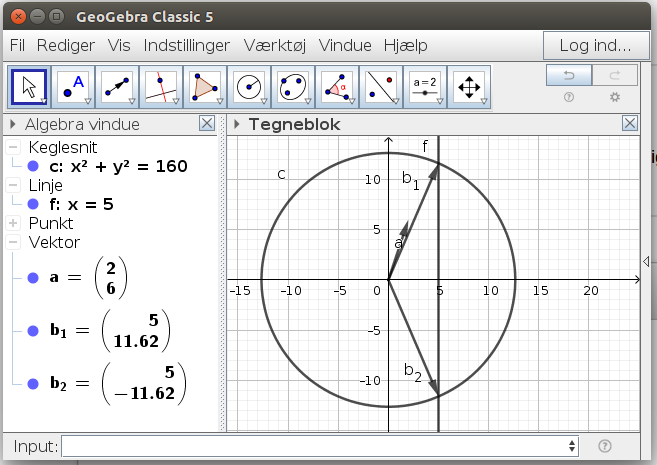Open Move tool dropdown triangle
This screenshot has height=465, width=657.
pos(44,101)
